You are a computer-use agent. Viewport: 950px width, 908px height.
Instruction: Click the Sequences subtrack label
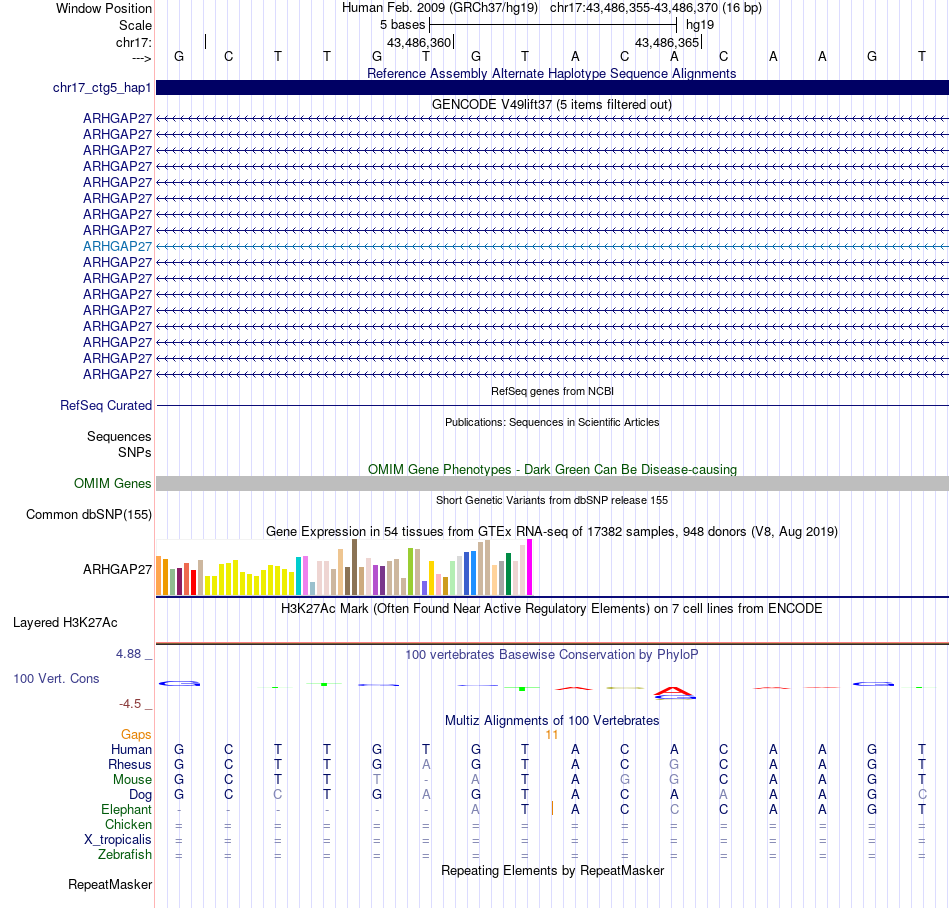click(x=119, y=436)
